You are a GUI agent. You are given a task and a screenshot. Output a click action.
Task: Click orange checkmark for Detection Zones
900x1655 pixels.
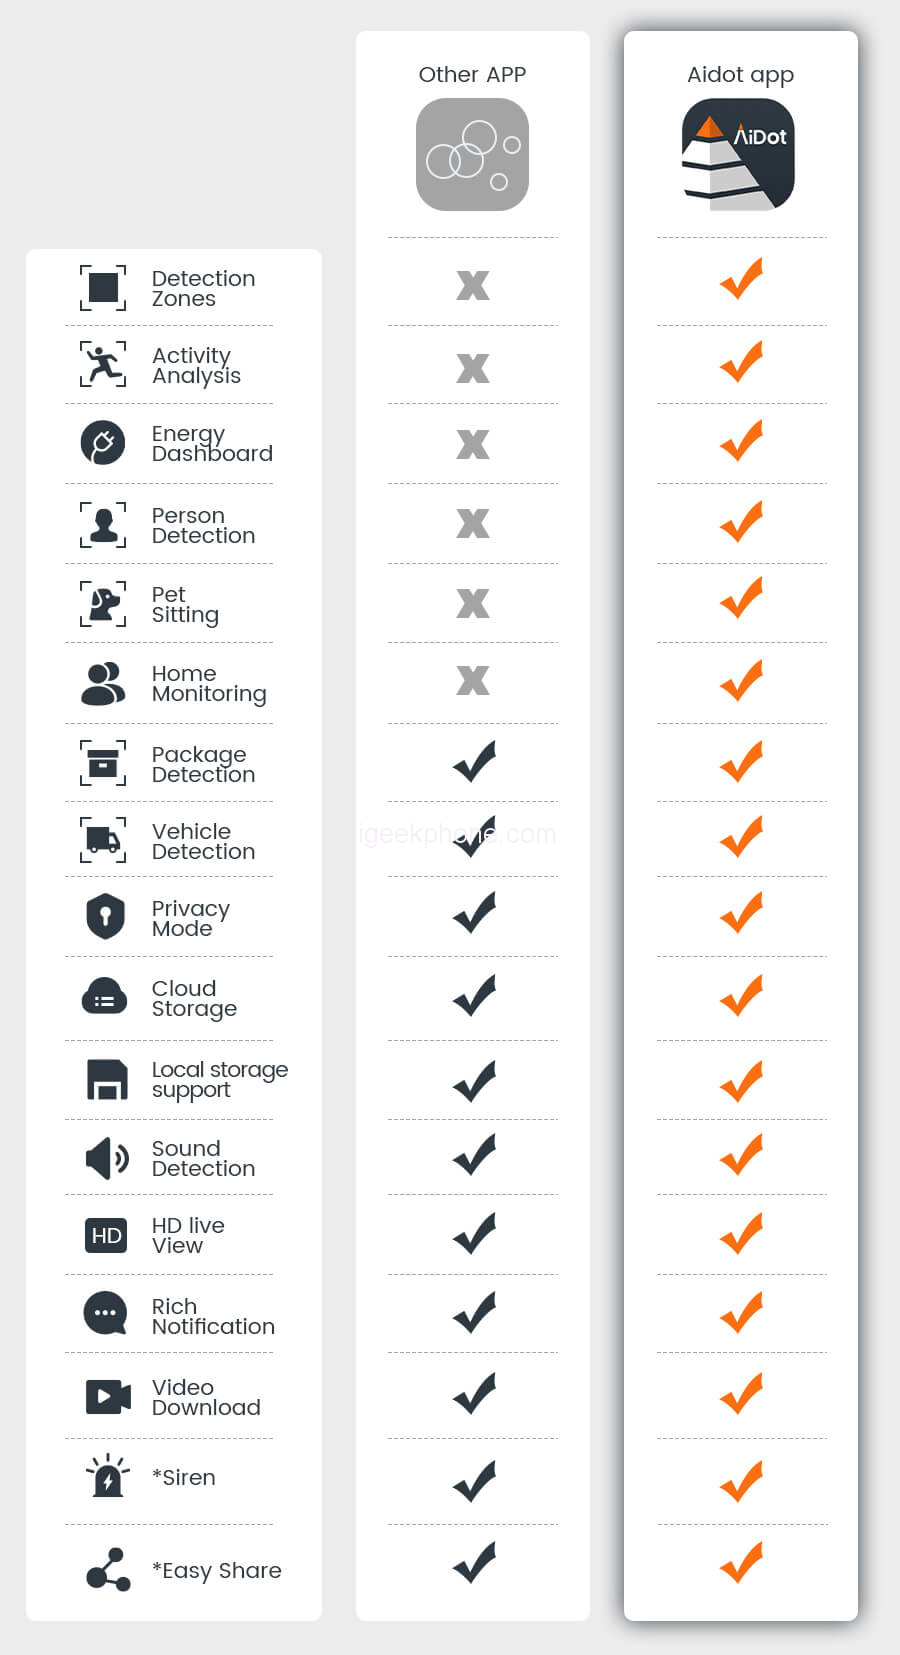pyautogui.click(x=741, y=279)
